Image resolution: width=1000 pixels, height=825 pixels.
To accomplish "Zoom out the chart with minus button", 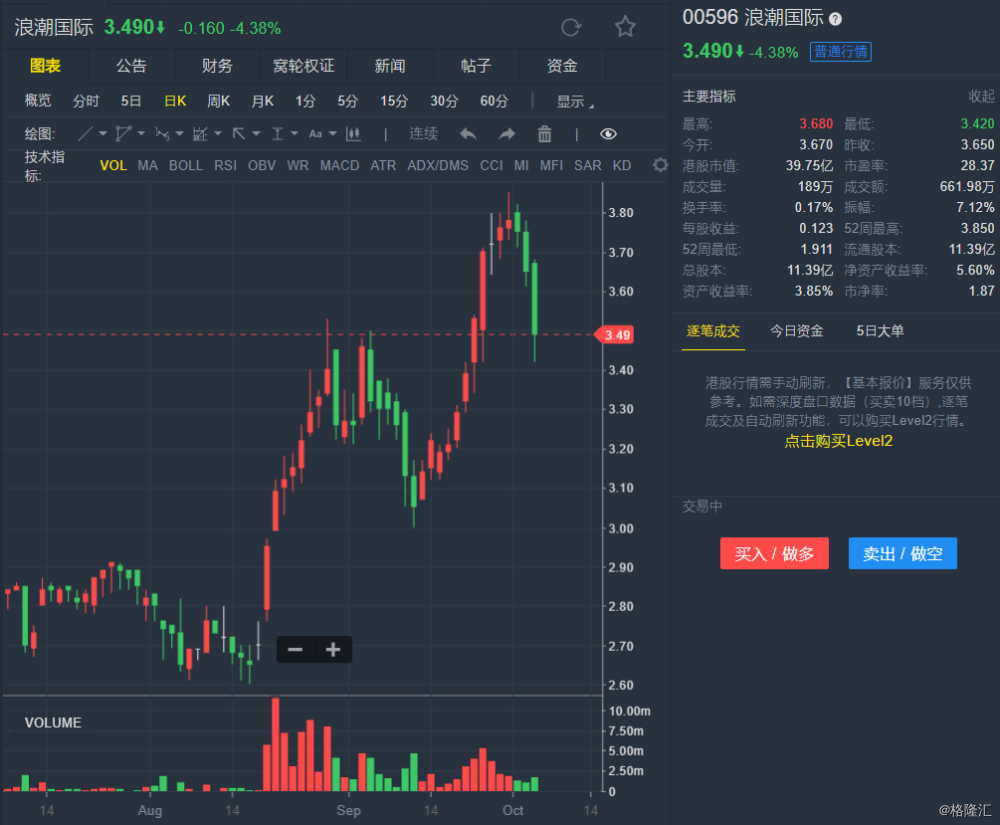I will coord(295,650).
